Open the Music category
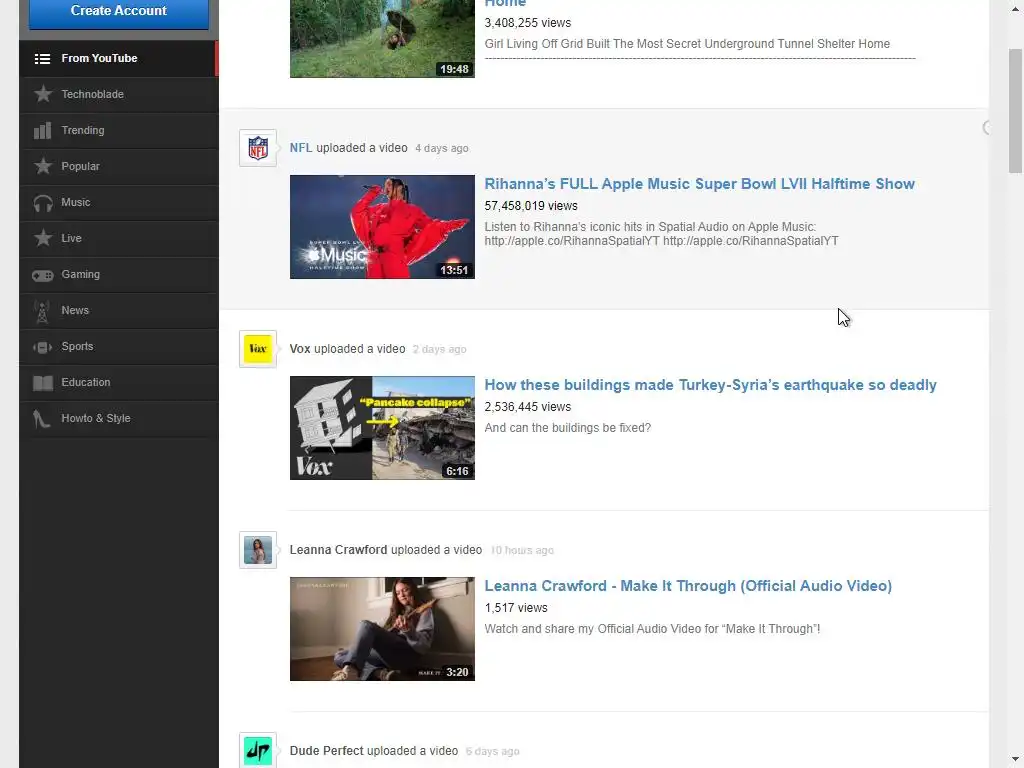This screenshot has width=1024, height=768. (x=119, y=202)
